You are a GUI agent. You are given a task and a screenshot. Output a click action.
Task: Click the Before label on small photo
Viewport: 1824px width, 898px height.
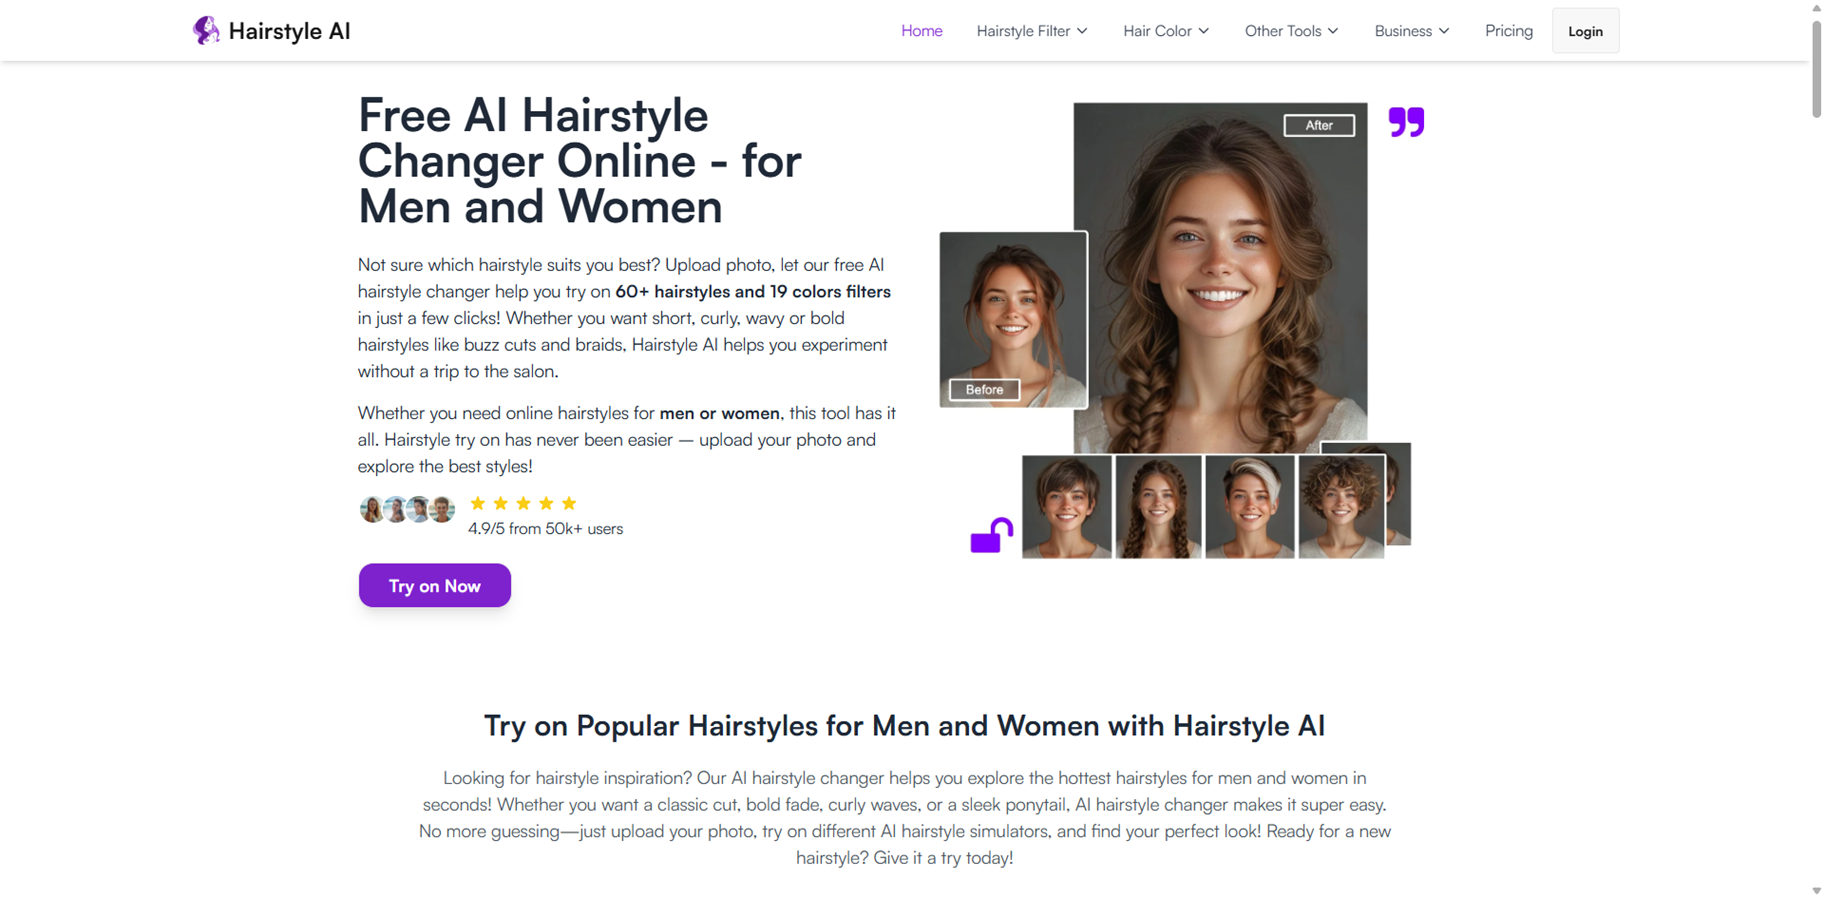tap(984, 389)
